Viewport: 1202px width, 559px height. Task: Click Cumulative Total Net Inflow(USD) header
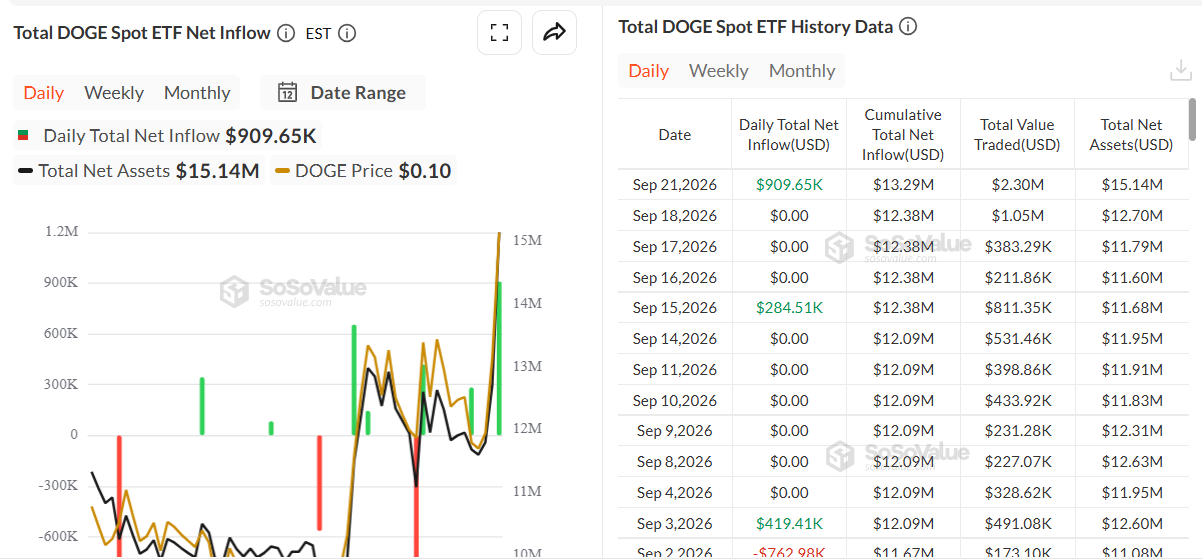903,135
